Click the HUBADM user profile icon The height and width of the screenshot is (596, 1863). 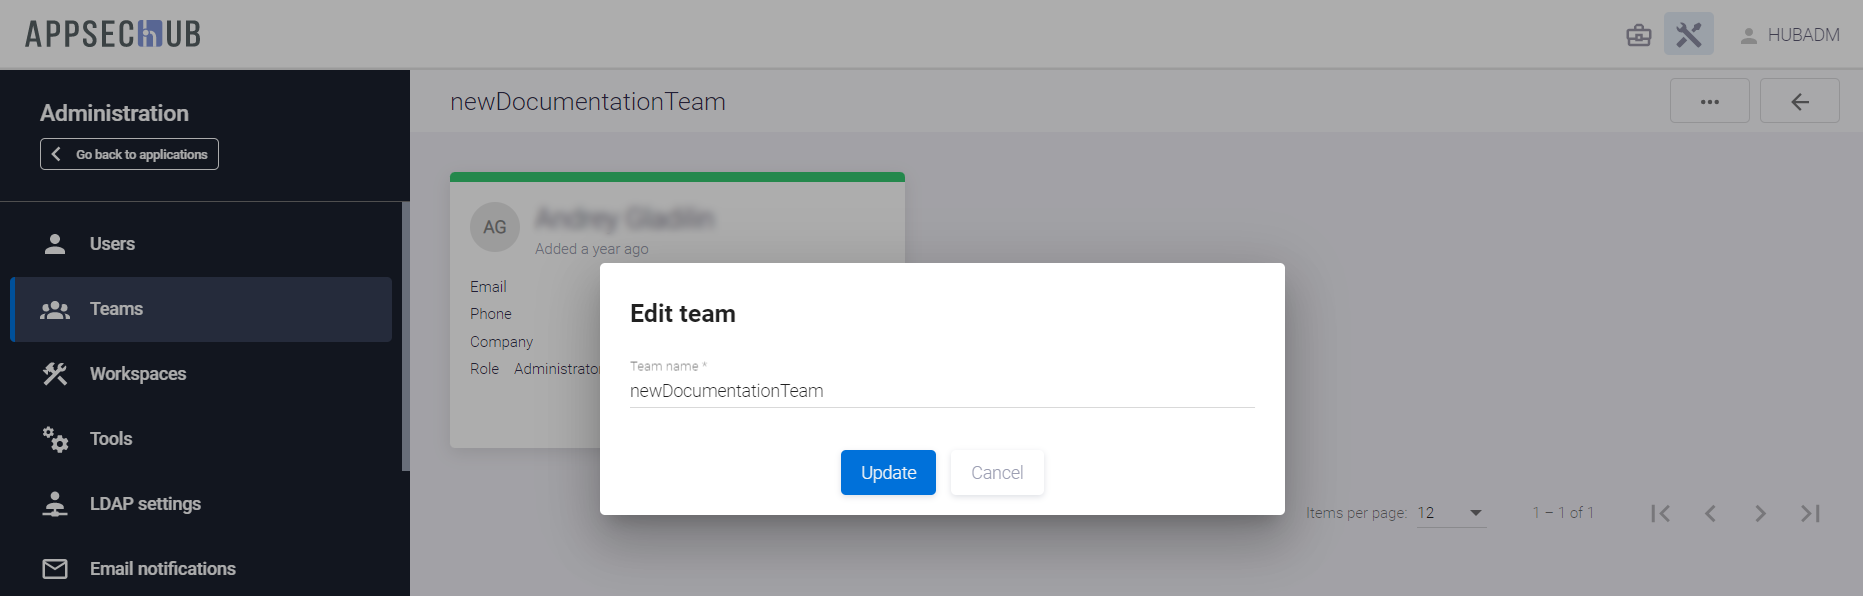(1749, 36)
